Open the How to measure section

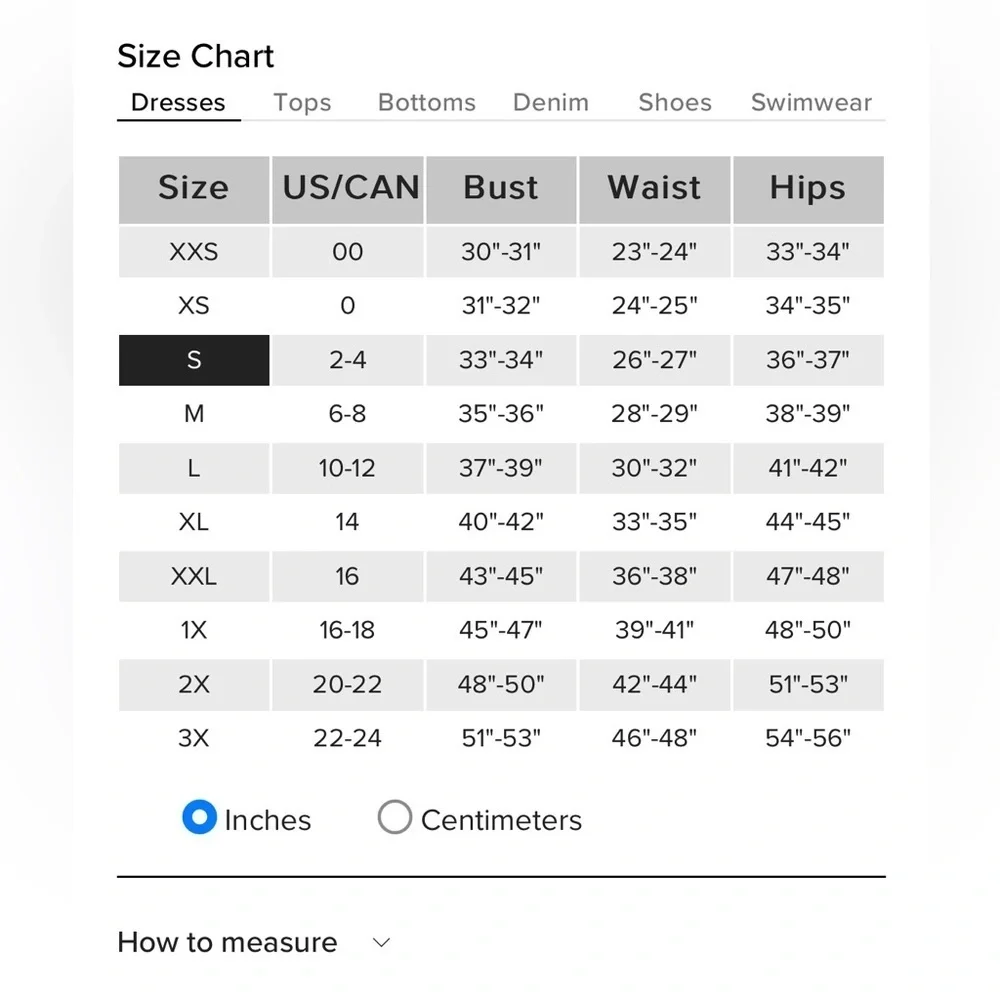(227, 943)
